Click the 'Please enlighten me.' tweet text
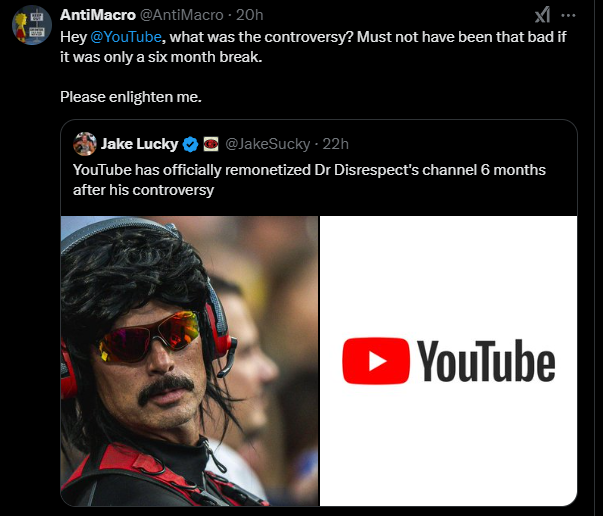 tap(131, 97)
